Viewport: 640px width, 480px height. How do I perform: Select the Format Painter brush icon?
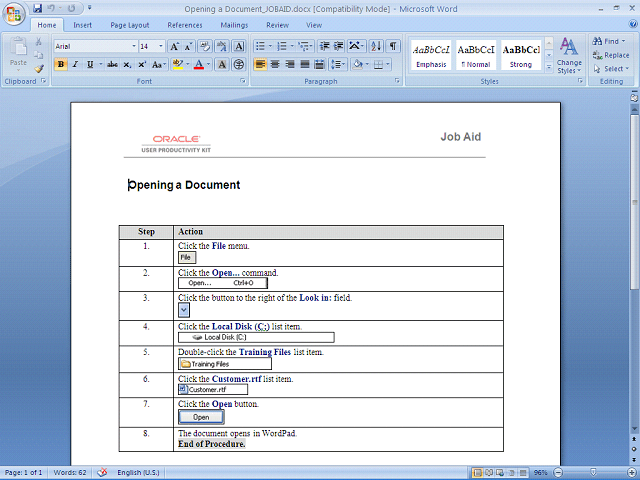point(39,69)
